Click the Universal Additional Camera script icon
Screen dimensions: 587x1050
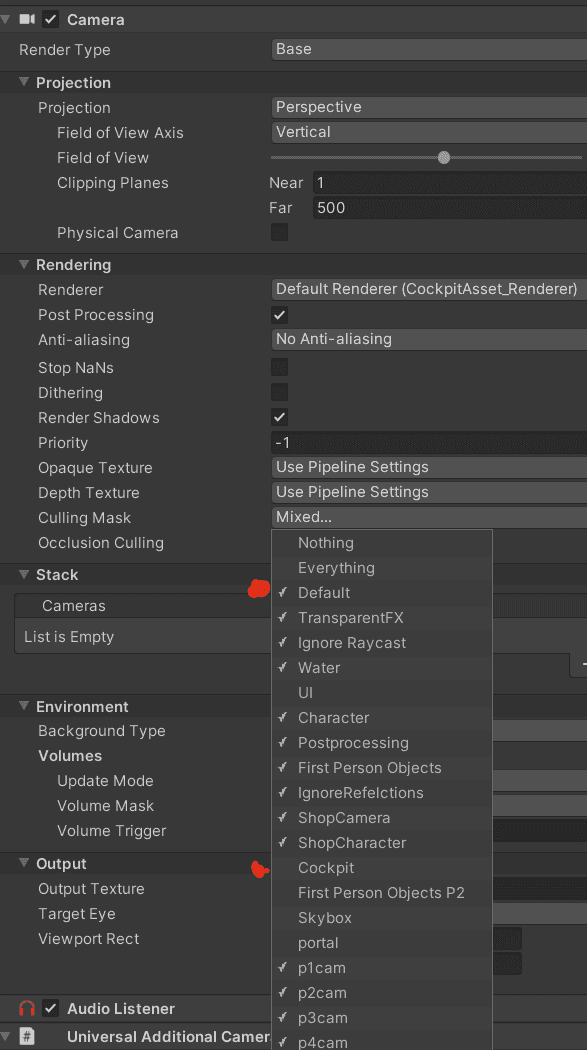27,1037
